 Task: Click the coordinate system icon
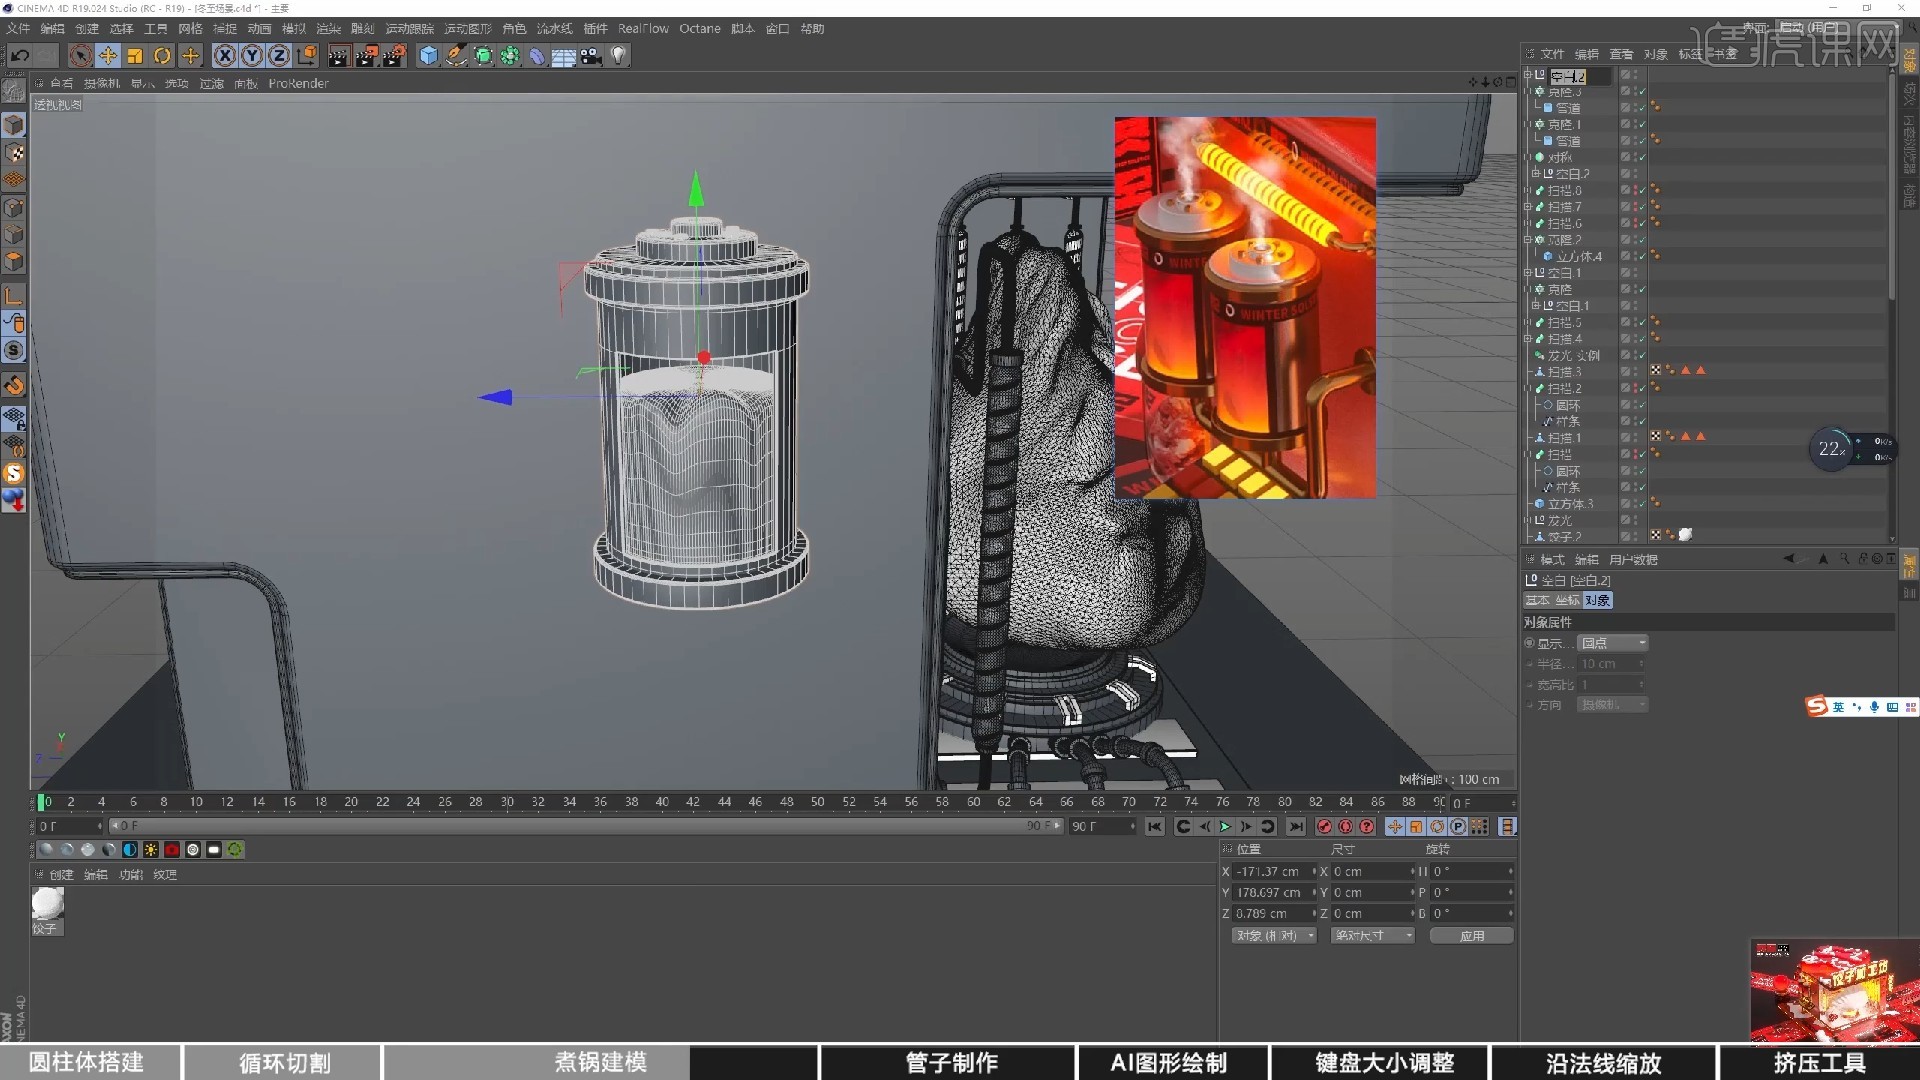307,56
